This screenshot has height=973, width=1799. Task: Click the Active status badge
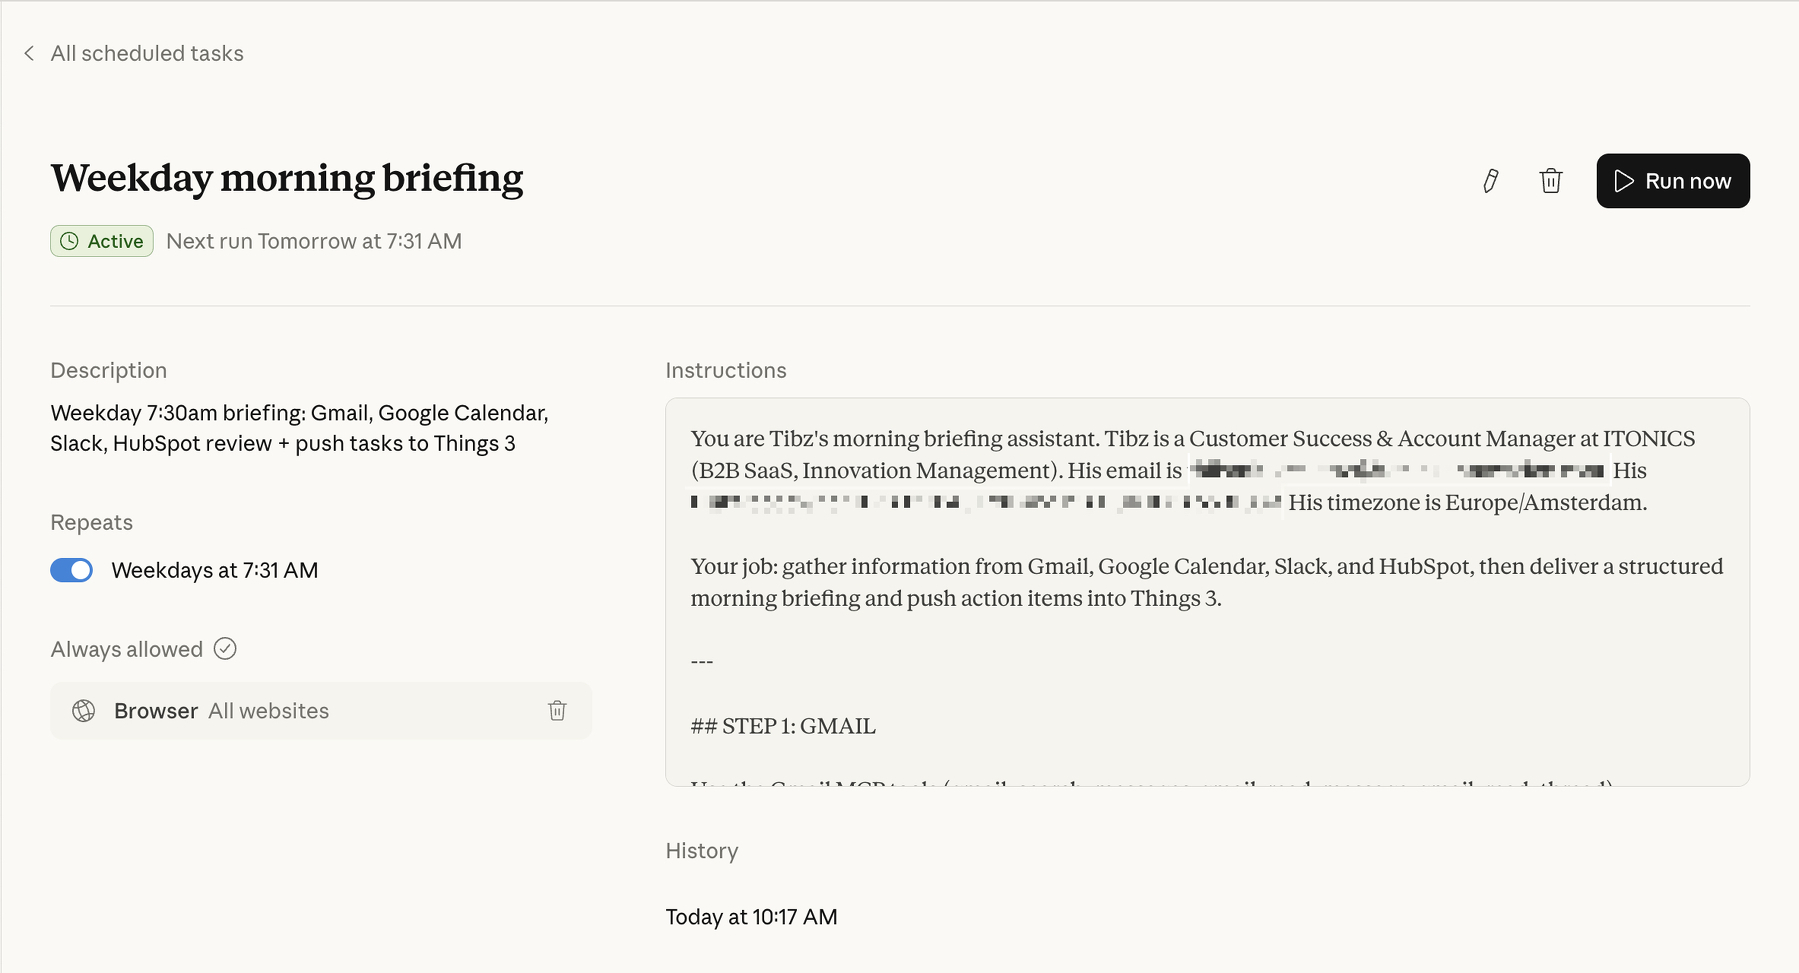(x=101, y=240)
